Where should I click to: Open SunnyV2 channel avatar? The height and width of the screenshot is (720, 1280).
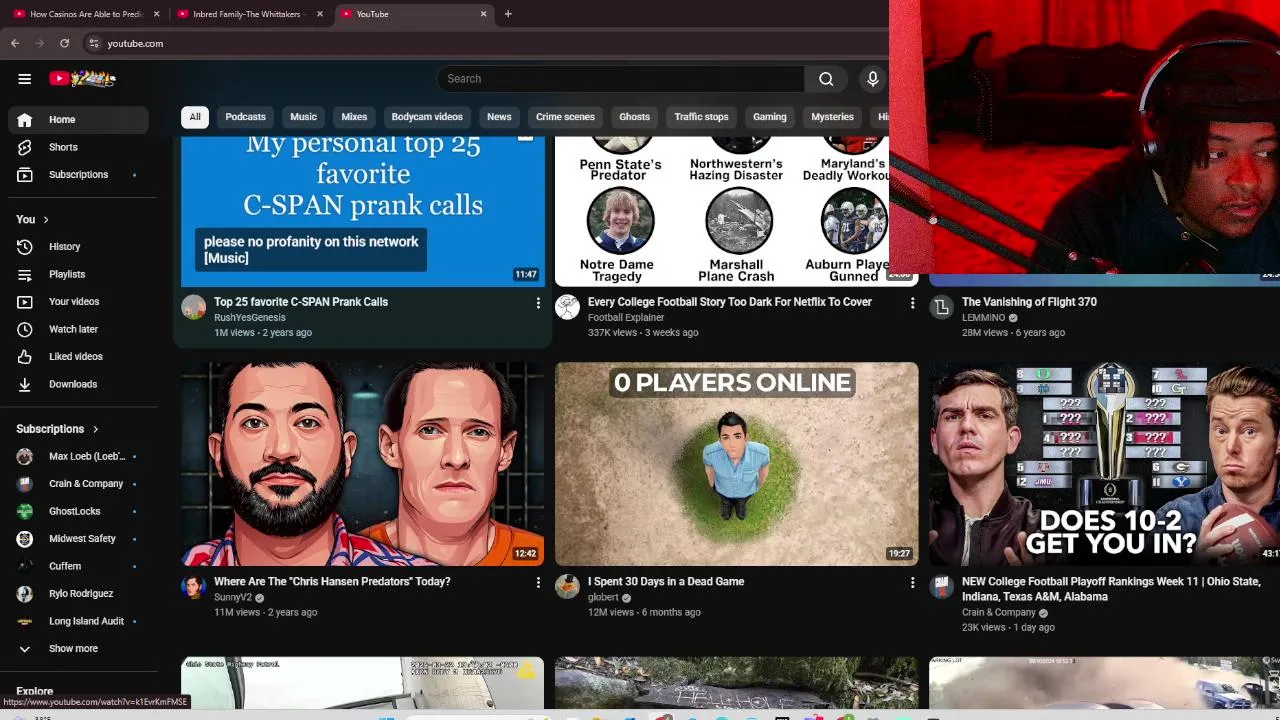(x=194, y=587)
